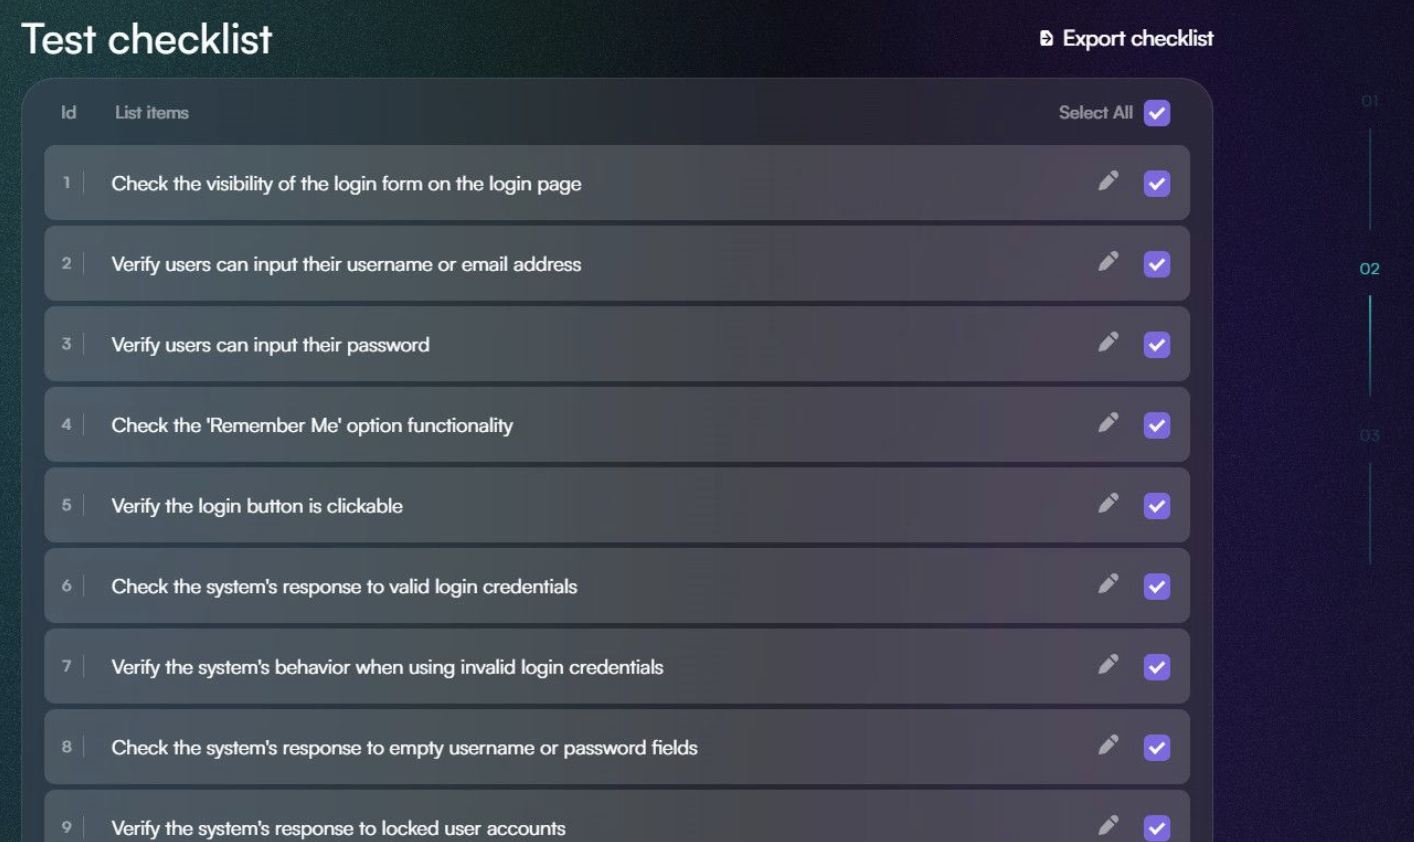Go to step 01 in side navigation
The image size is (1414, 842).
tap(1369, 101)
